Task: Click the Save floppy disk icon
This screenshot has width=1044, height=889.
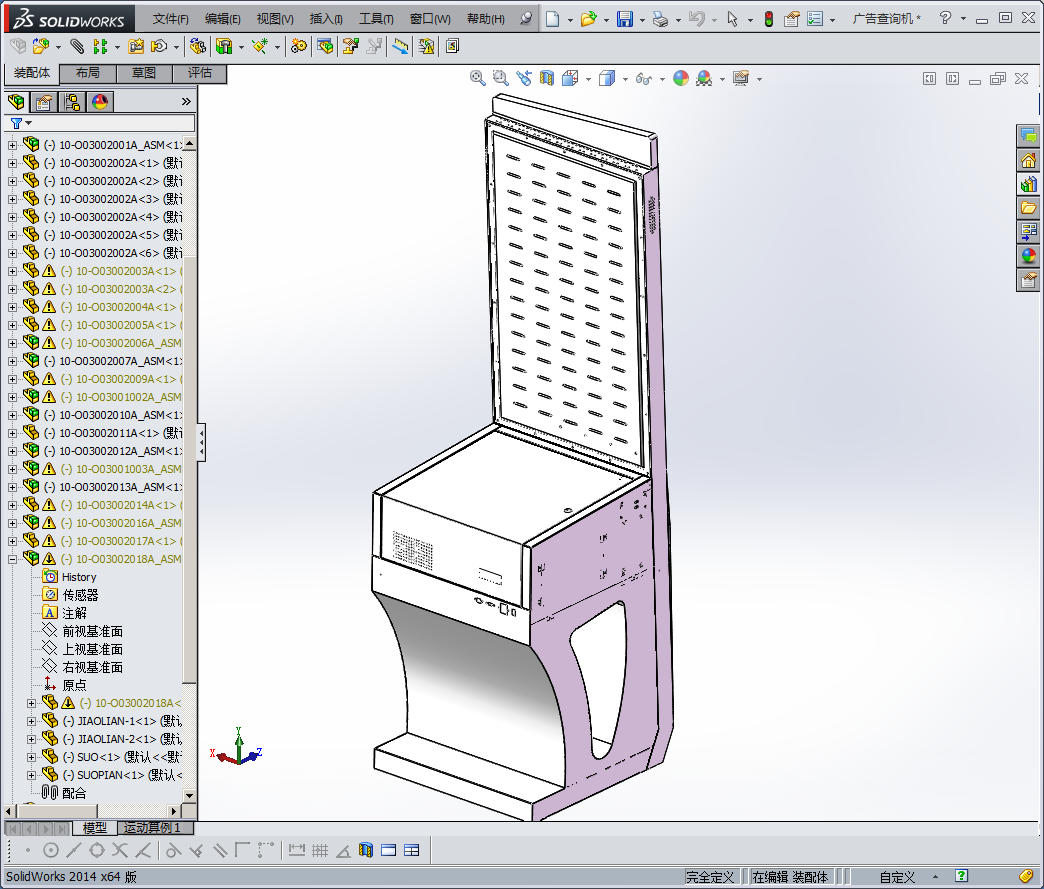Action: pyautogui.click(x=625, y=19)
